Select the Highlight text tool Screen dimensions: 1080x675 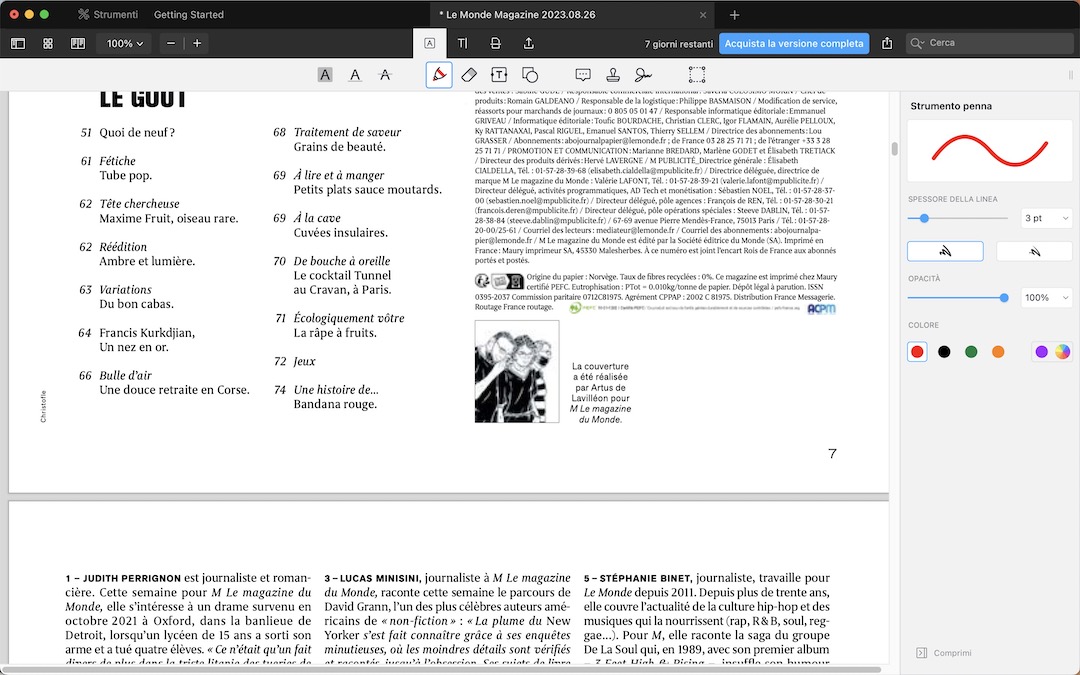point(325,75)
